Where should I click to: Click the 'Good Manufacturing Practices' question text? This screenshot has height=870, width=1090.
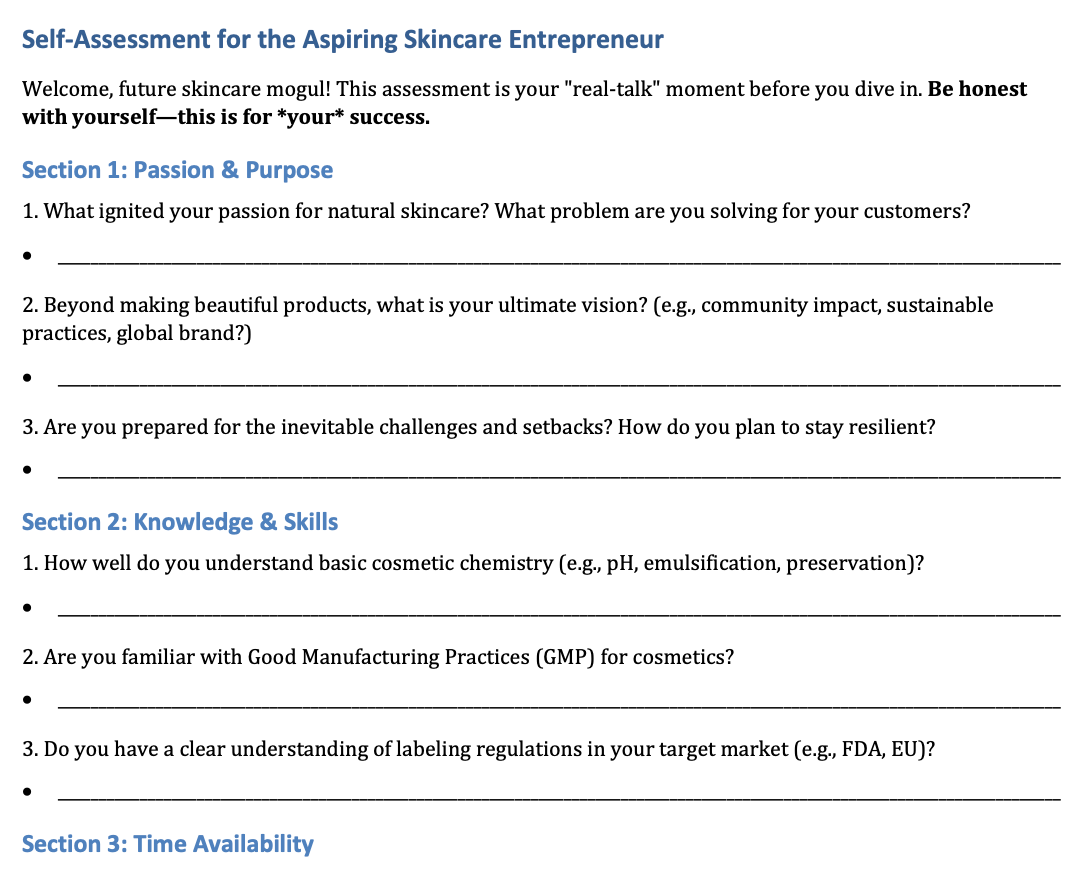[x=378, y=657]
